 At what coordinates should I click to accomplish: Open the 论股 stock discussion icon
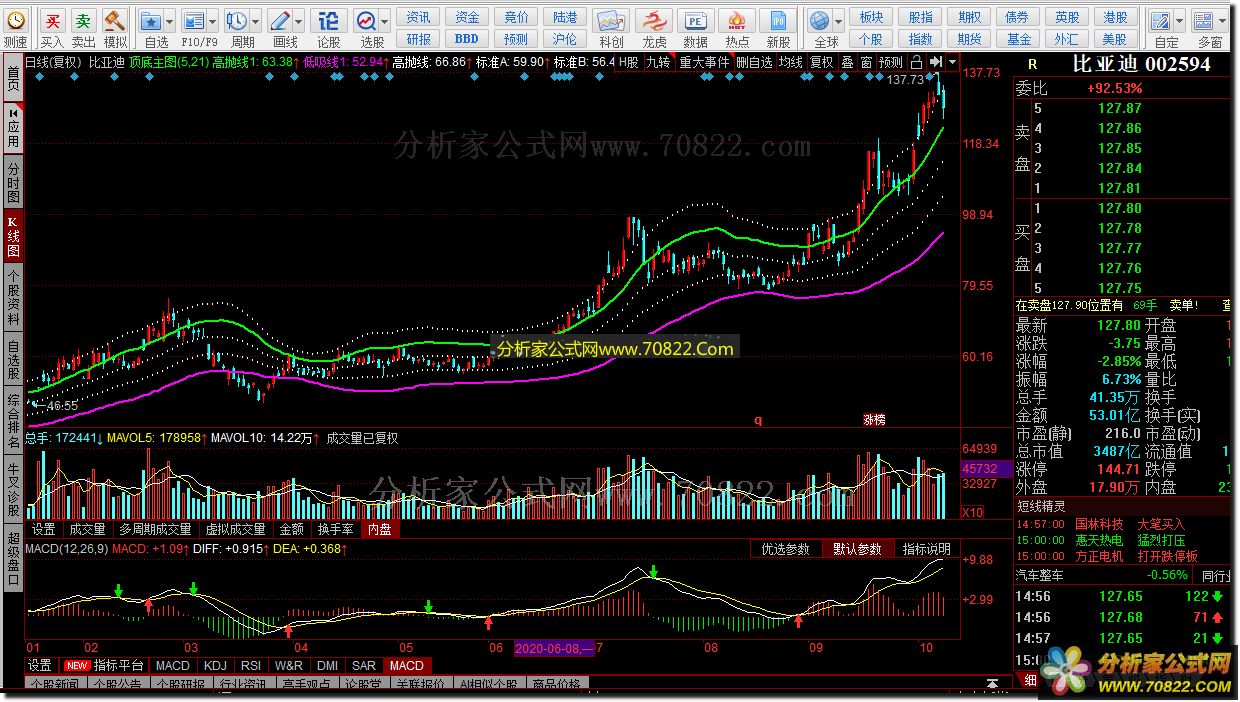(328, 20)
